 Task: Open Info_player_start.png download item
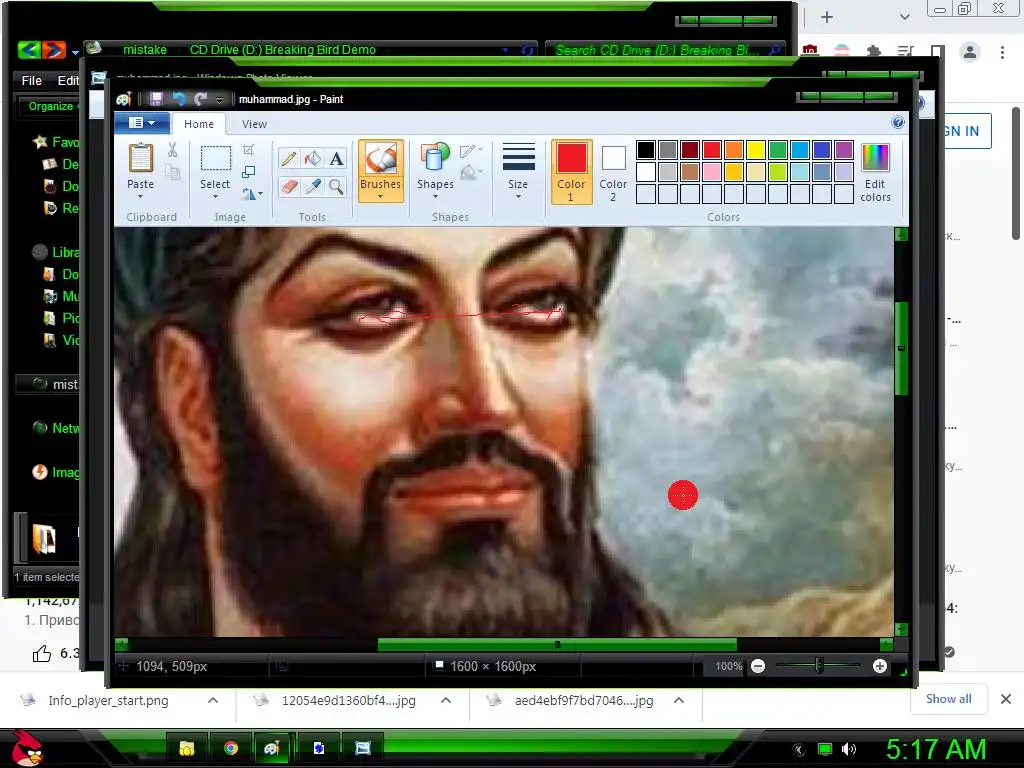tap(108, 700)
